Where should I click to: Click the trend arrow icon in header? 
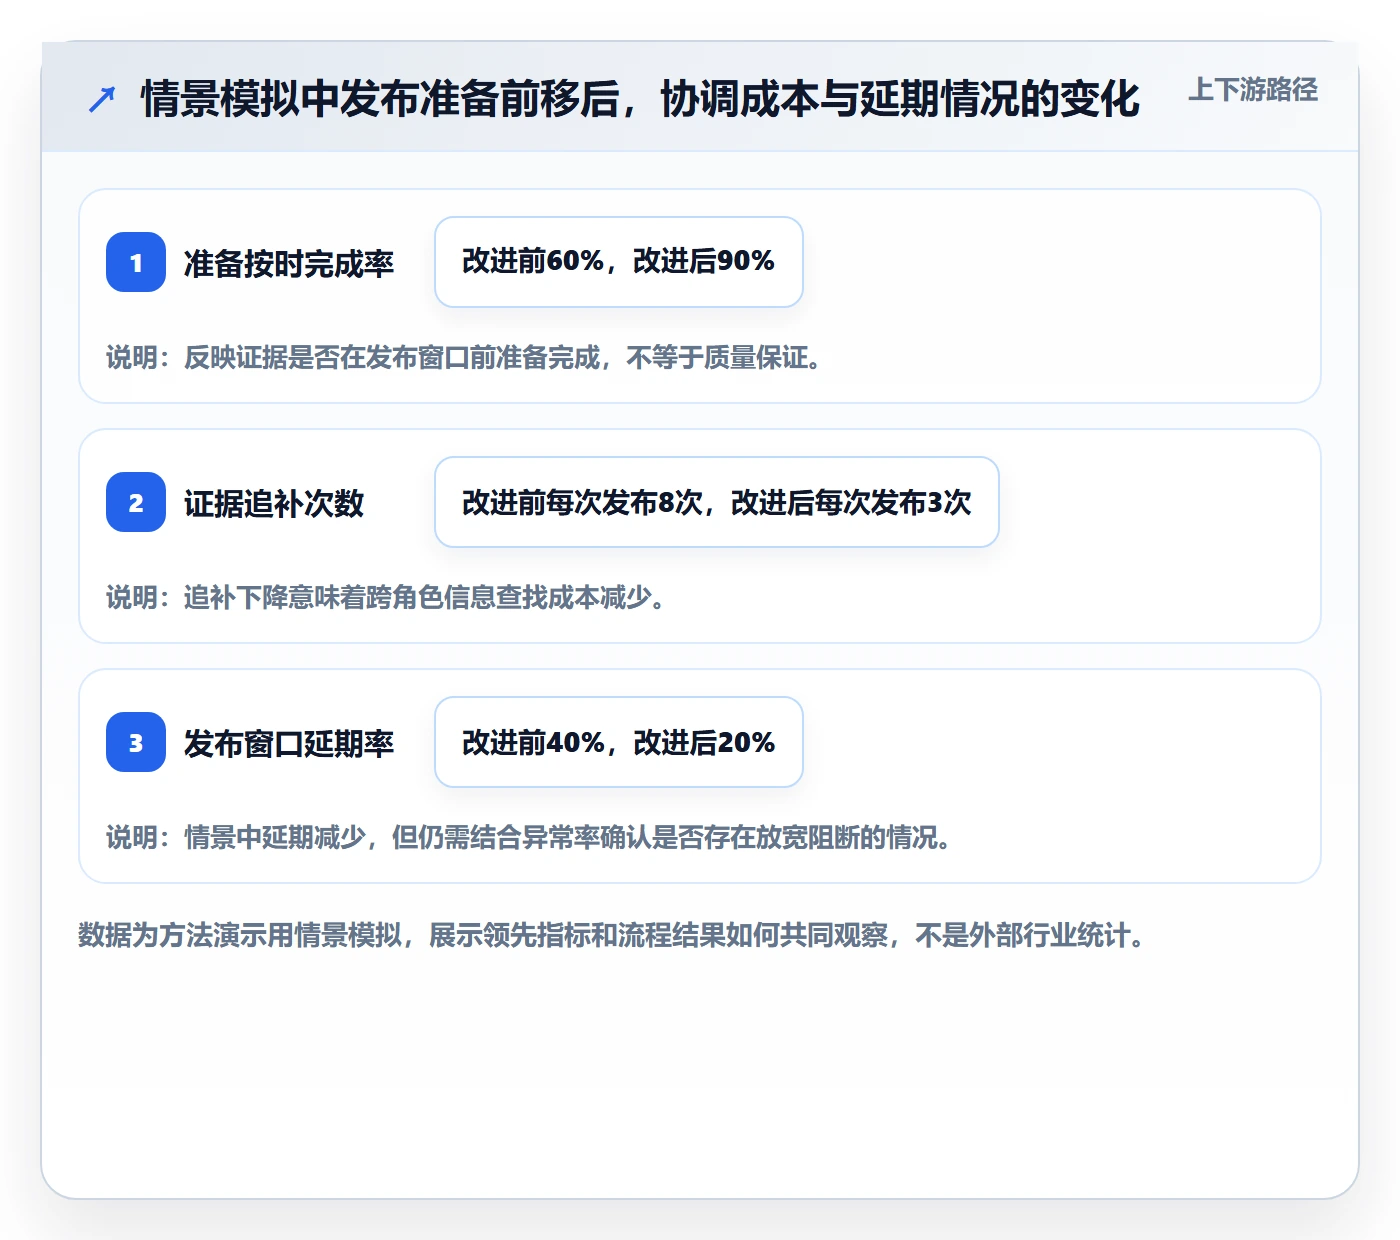pos(102,99)
